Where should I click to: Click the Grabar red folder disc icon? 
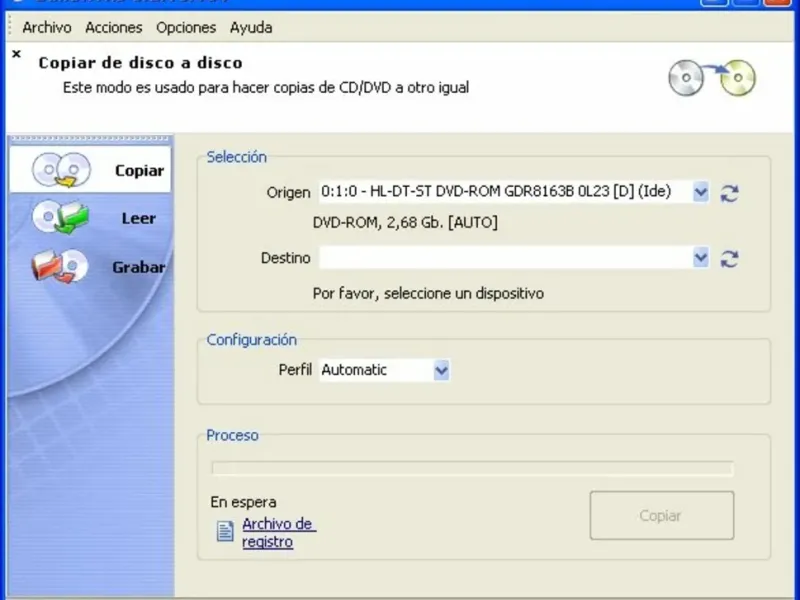(x=60, y=265)
